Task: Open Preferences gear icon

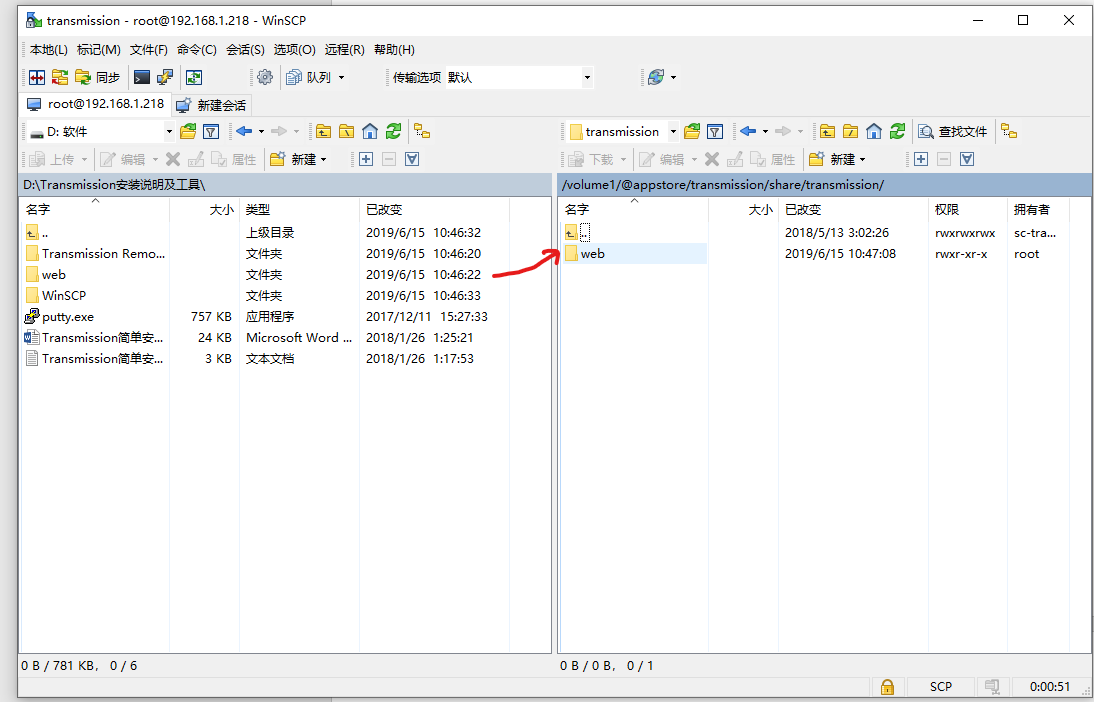Action: tap(264, 77)
